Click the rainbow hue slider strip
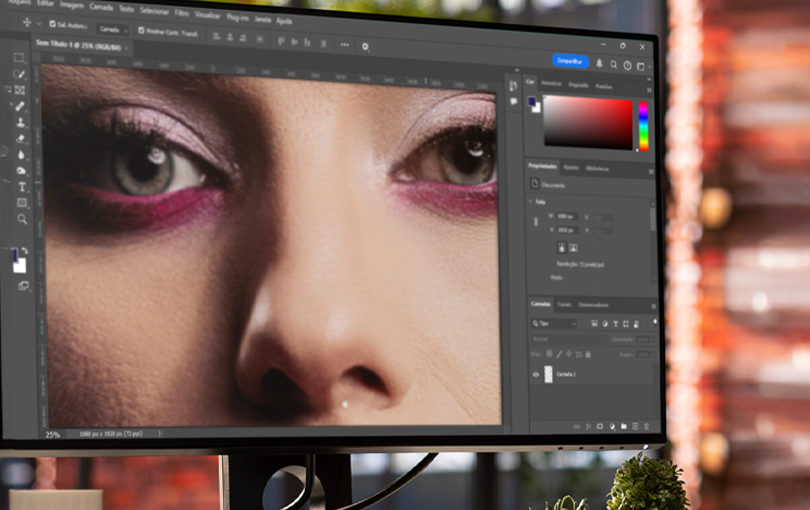This screenshot has height=510, width=810. 643,125
